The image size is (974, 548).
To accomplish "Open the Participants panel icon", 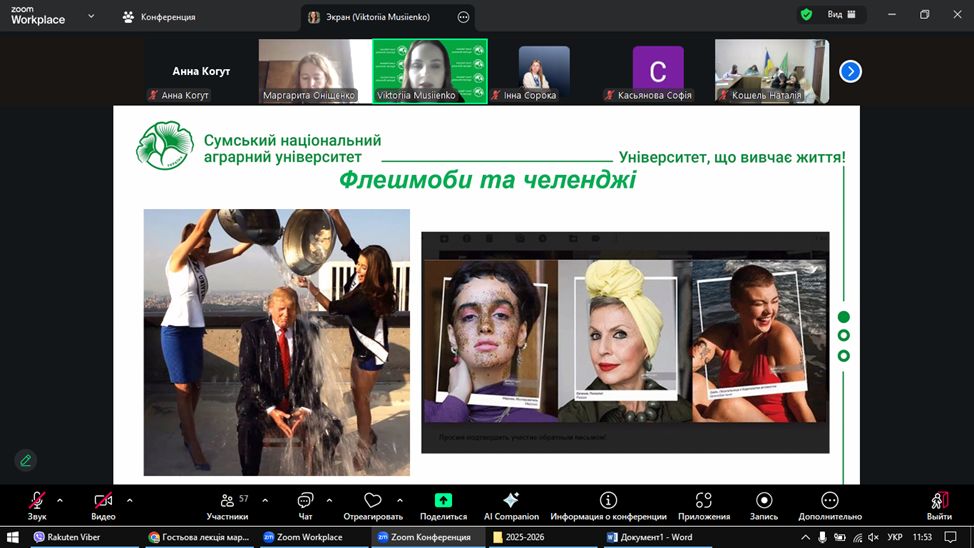I will pos(227,501).
